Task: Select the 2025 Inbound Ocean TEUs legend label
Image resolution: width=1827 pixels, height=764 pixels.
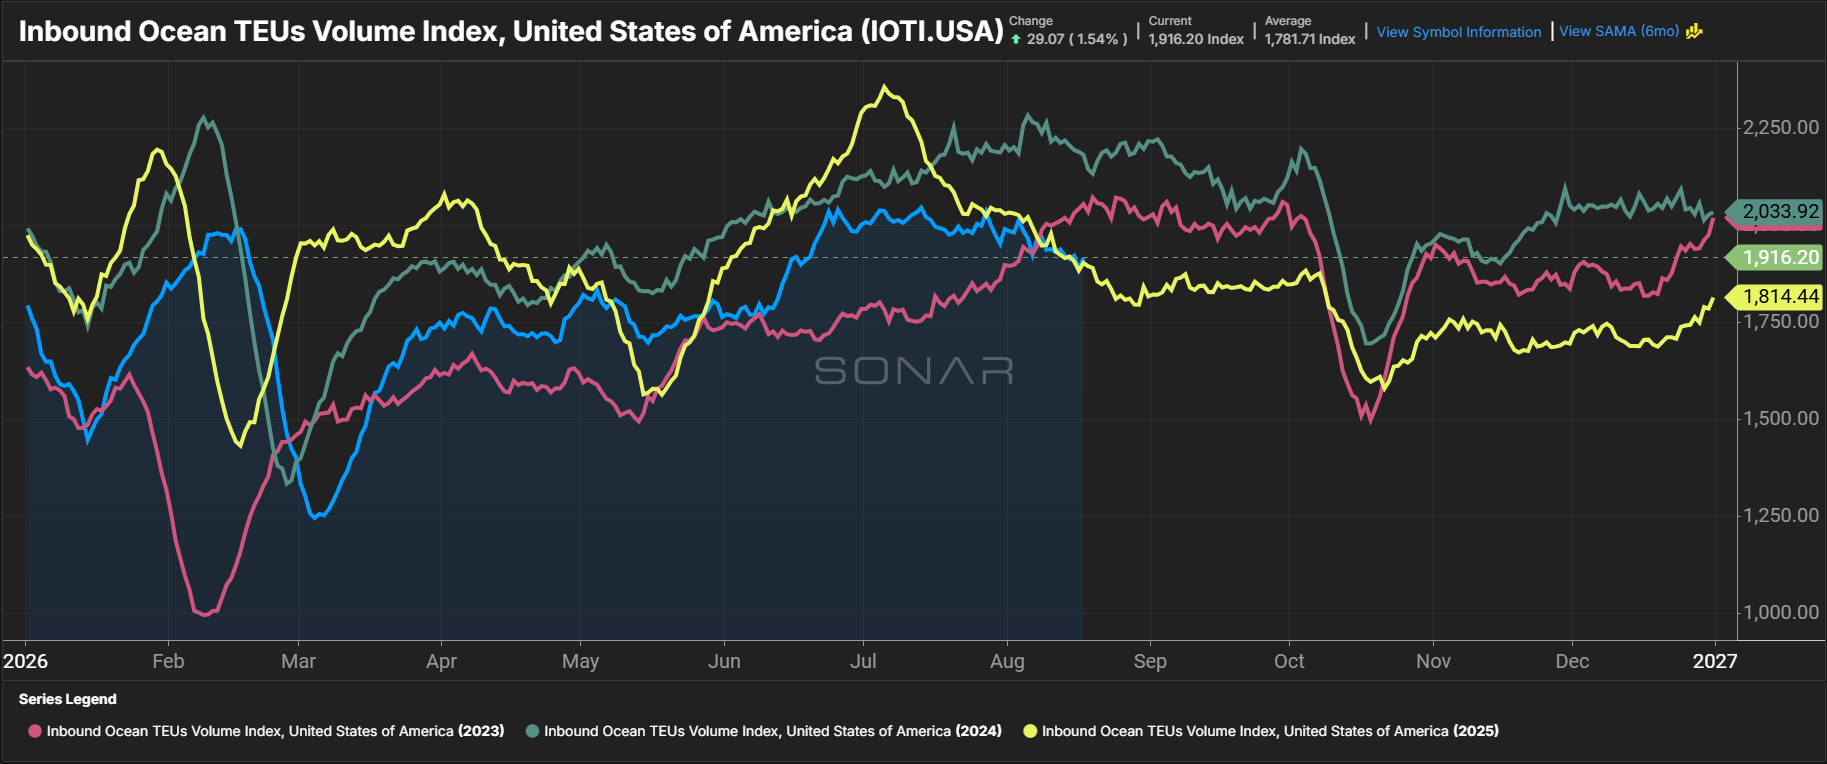Action: pyautogui.click(x=1270, y=731)
